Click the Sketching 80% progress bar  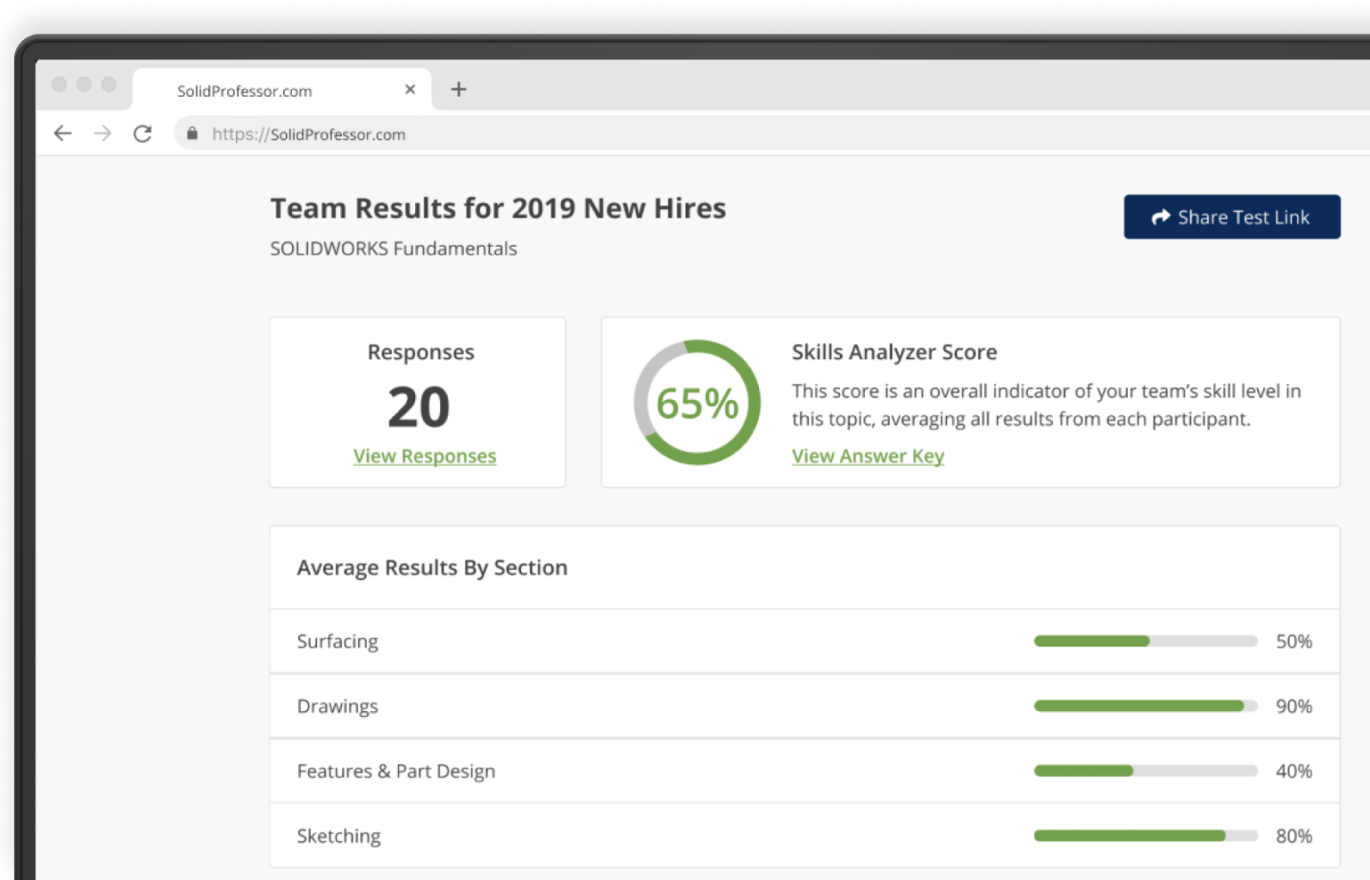click(x=1145, y=836)
